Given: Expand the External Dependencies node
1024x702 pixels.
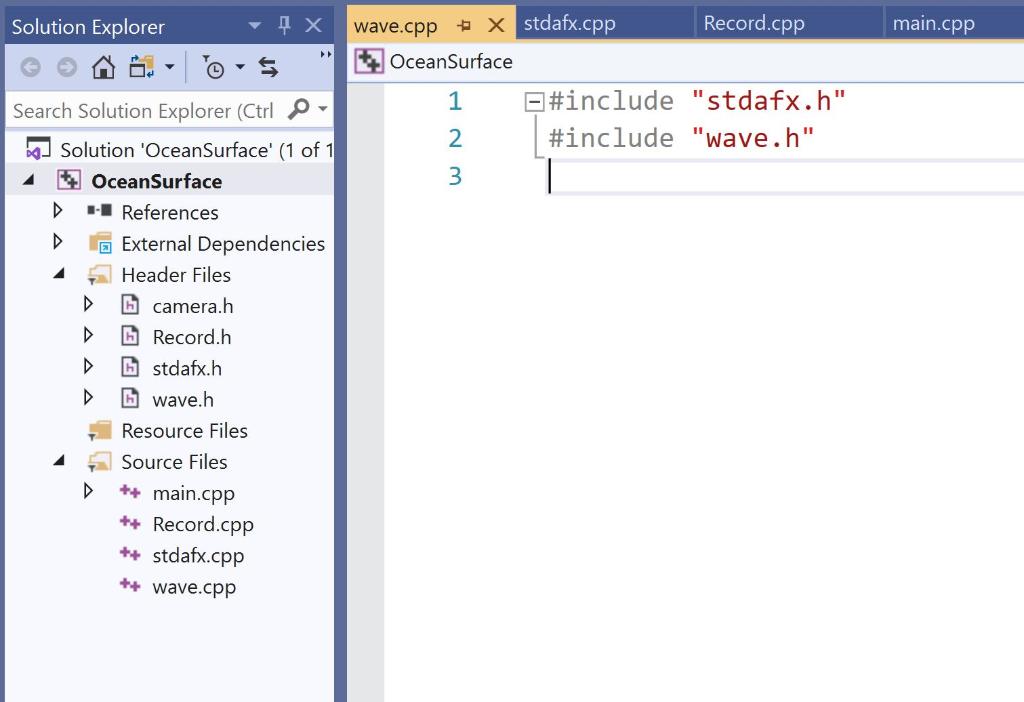Looking at the screenshot, I should (x=59, y=243).
